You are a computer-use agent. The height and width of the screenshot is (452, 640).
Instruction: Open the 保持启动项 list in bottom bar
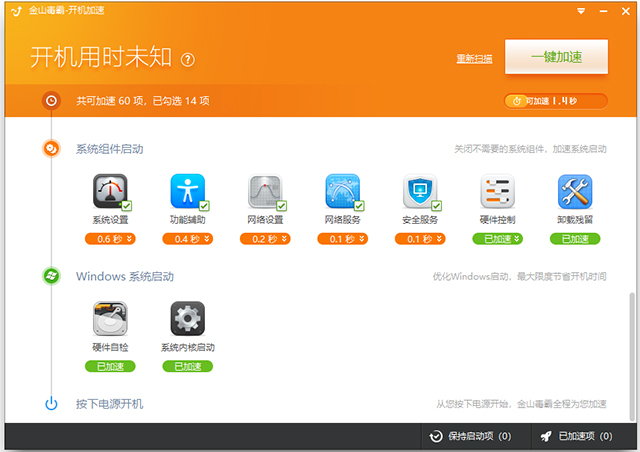click(469, 436)
